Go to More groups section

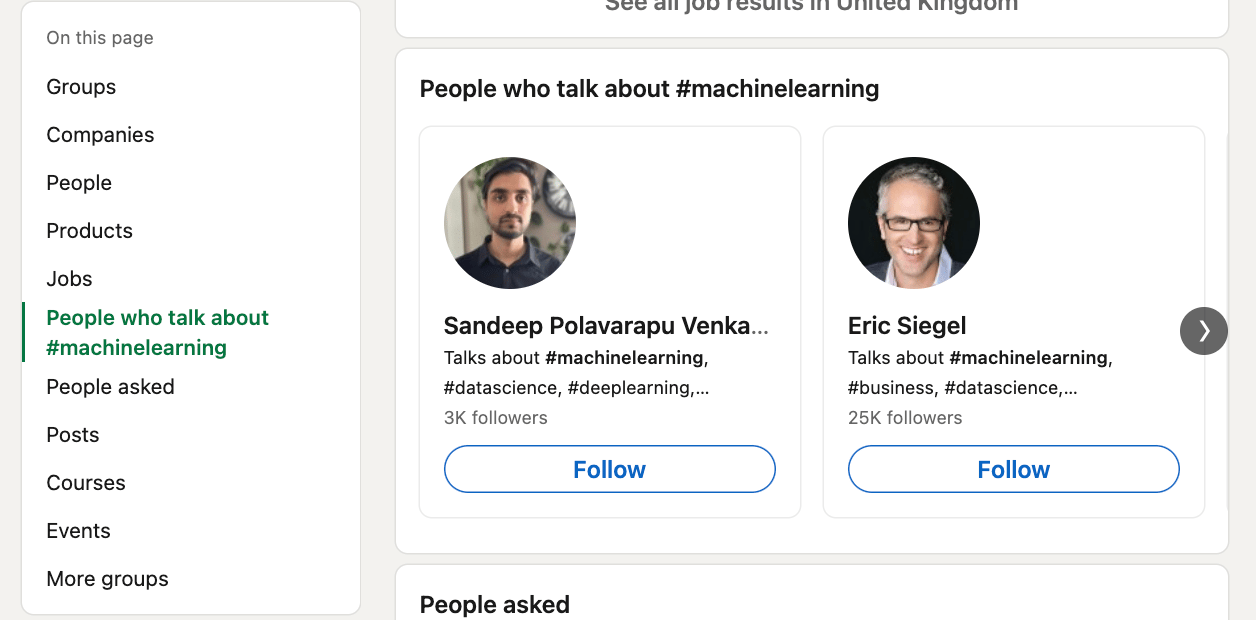point(107,579)
